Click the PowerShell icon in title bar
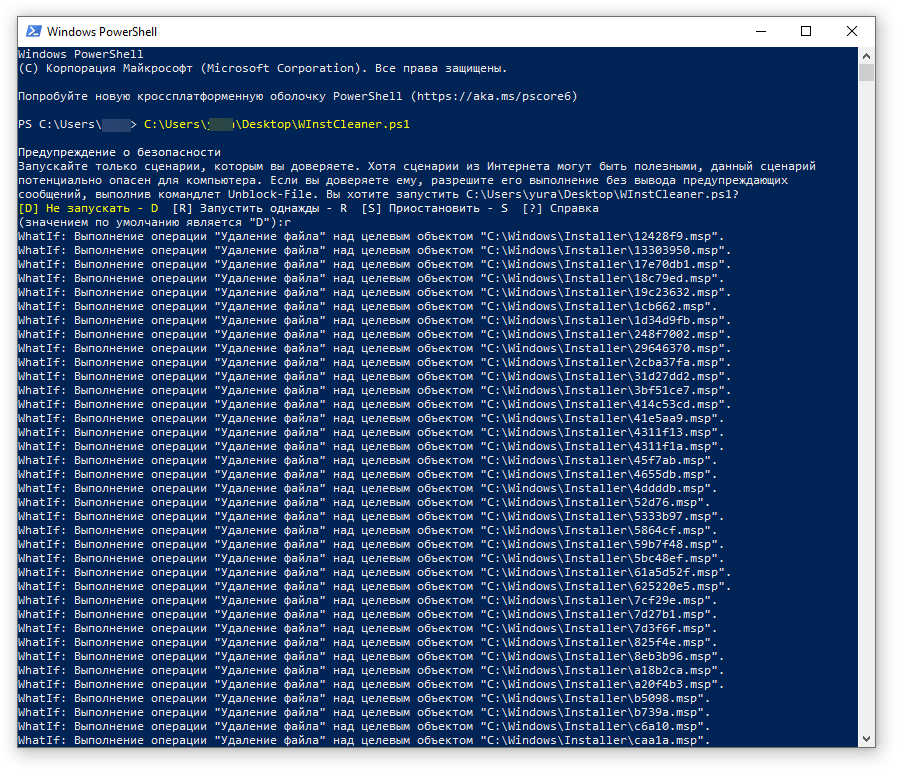897x770 pixels. [32, 31]
